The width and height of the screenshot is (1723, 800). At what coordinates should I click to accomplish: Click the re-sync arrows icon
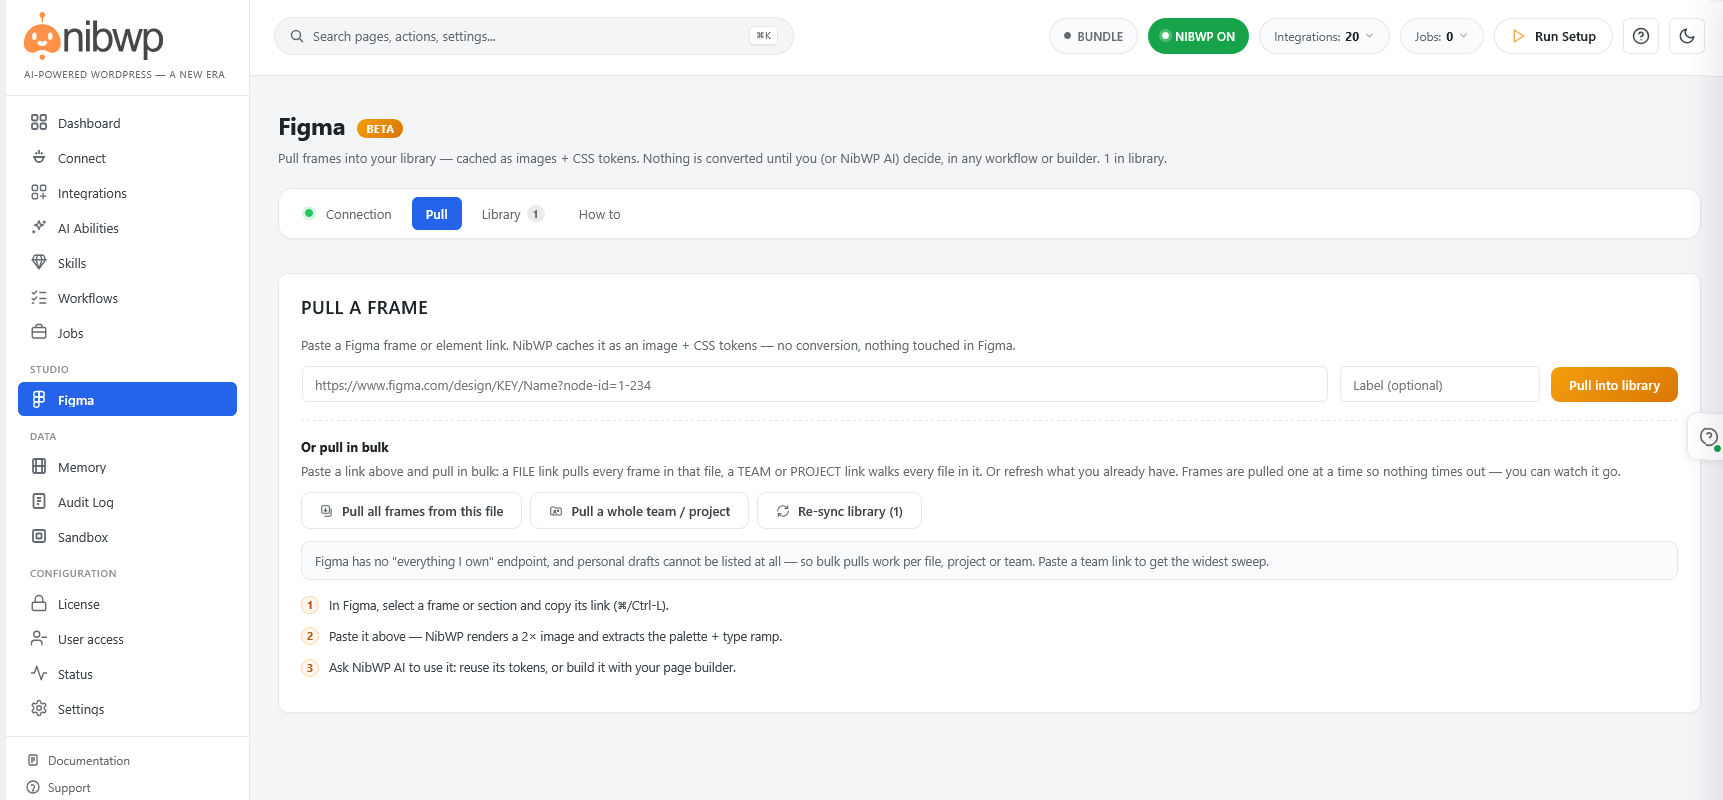783,511
